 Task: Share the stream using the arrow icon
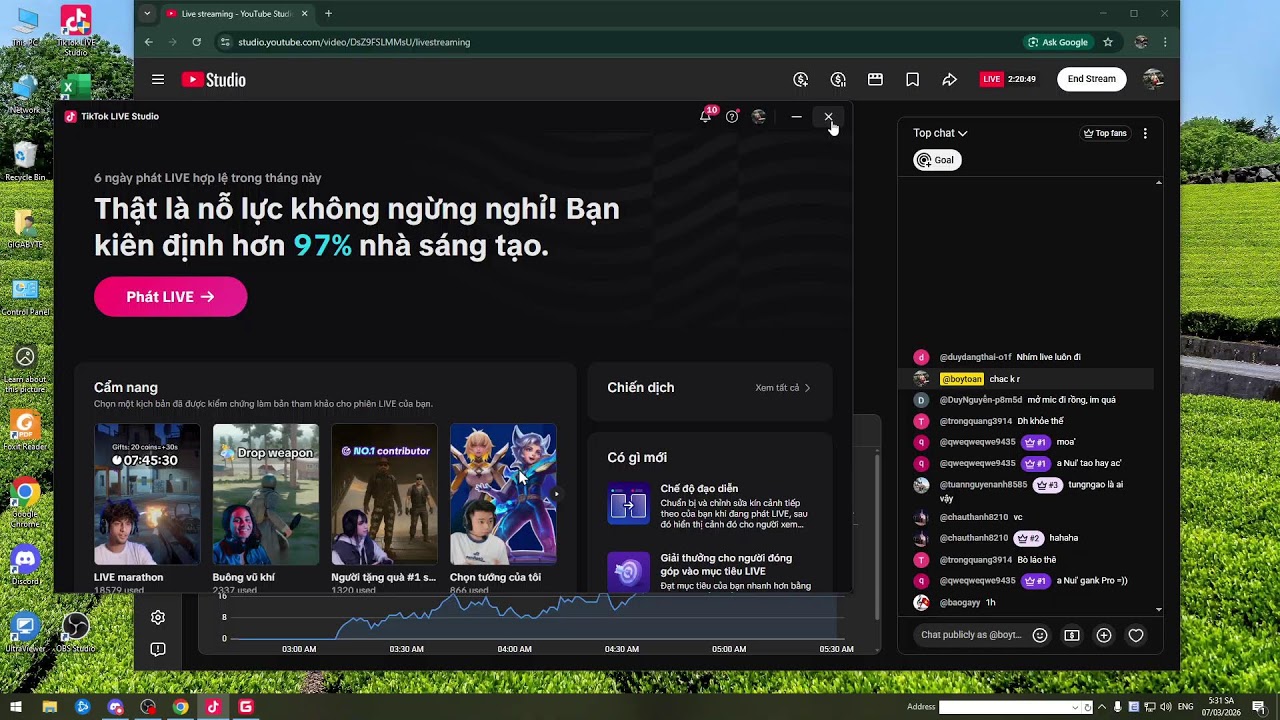pyautogui.click(x=949, y=79)
